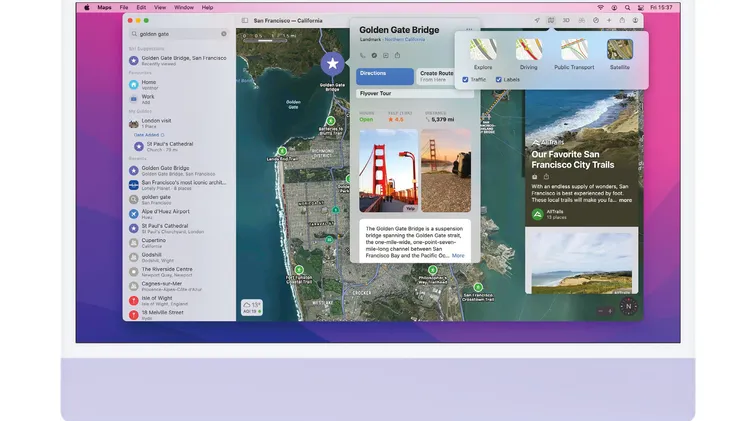
Task: Toggle the sidebar with the sidebar icon
Action: pos(244,21)
